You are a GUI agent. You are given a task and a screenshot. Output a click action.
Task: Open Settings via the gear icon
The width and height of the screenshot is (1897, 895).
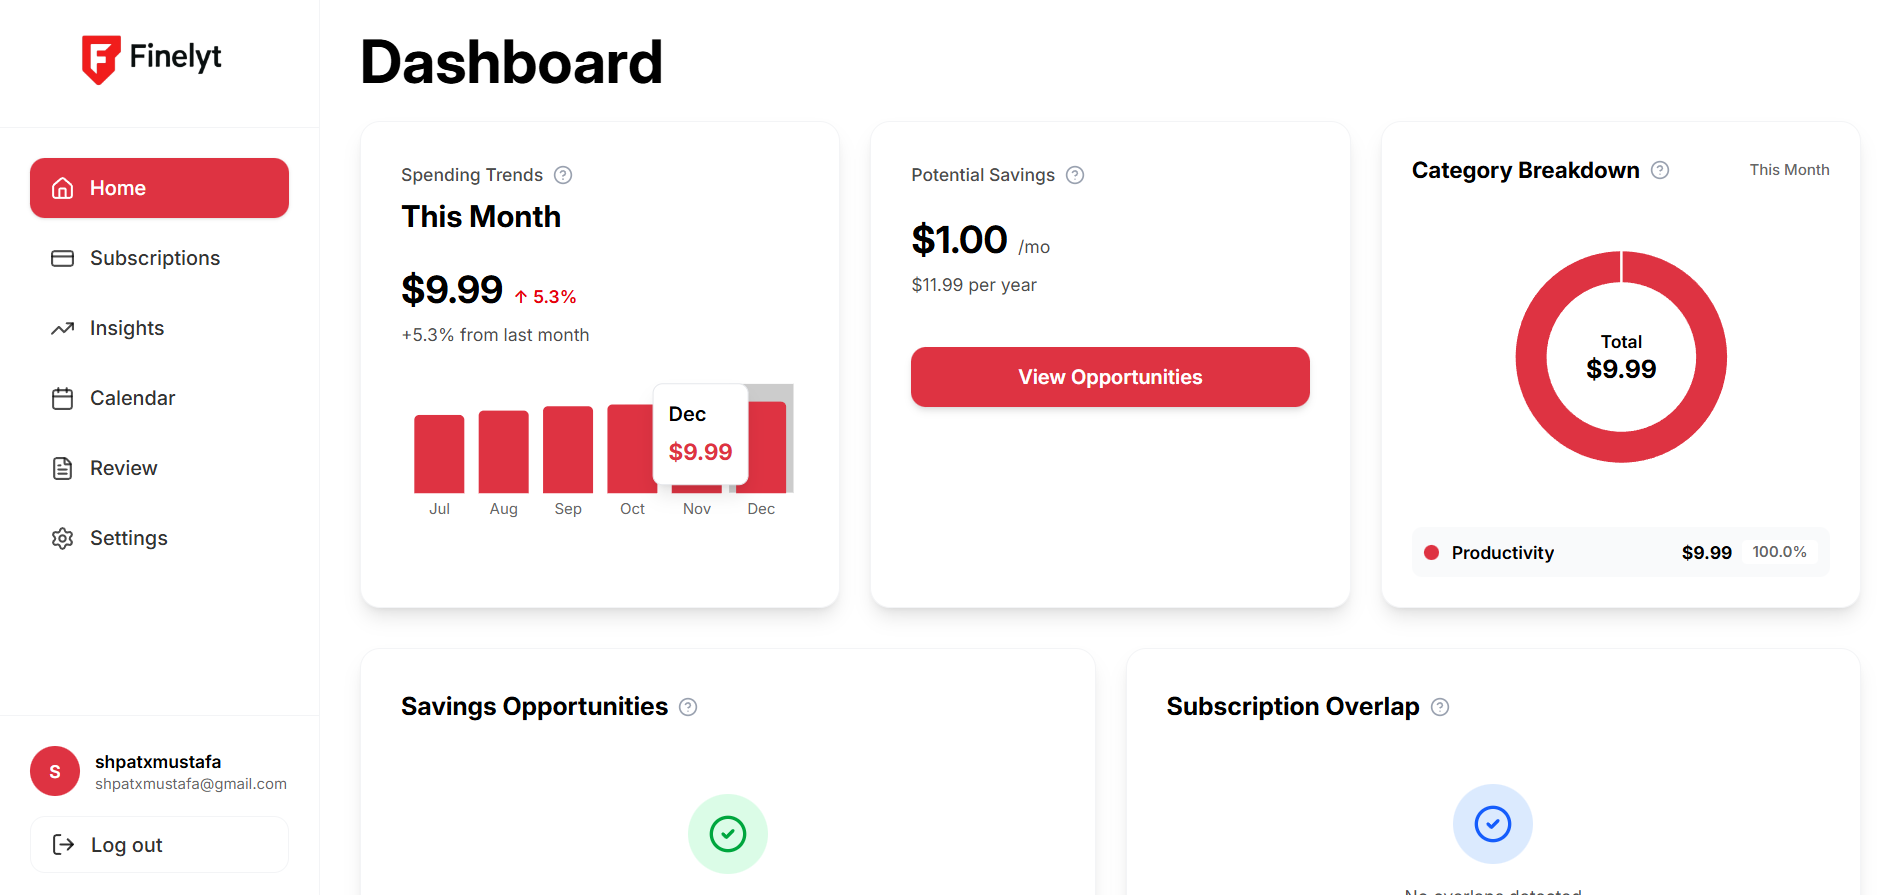click(x=62, y=538)
